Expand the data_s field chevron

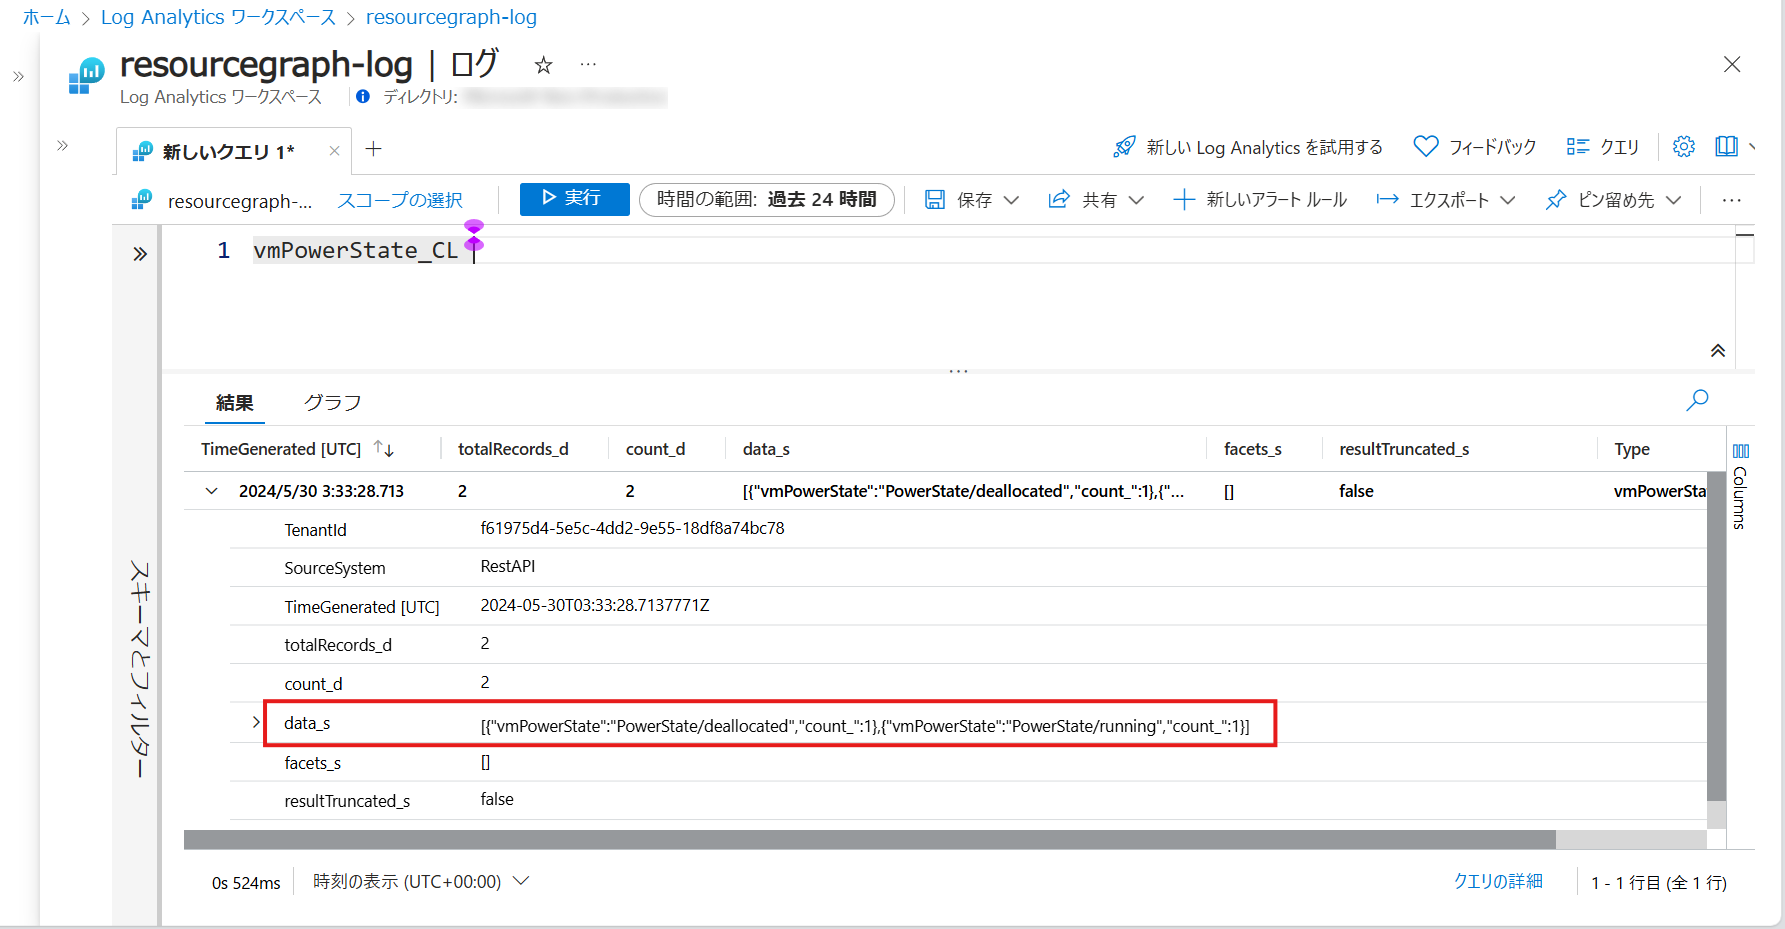pyautogui.click(x=256, y=722)
